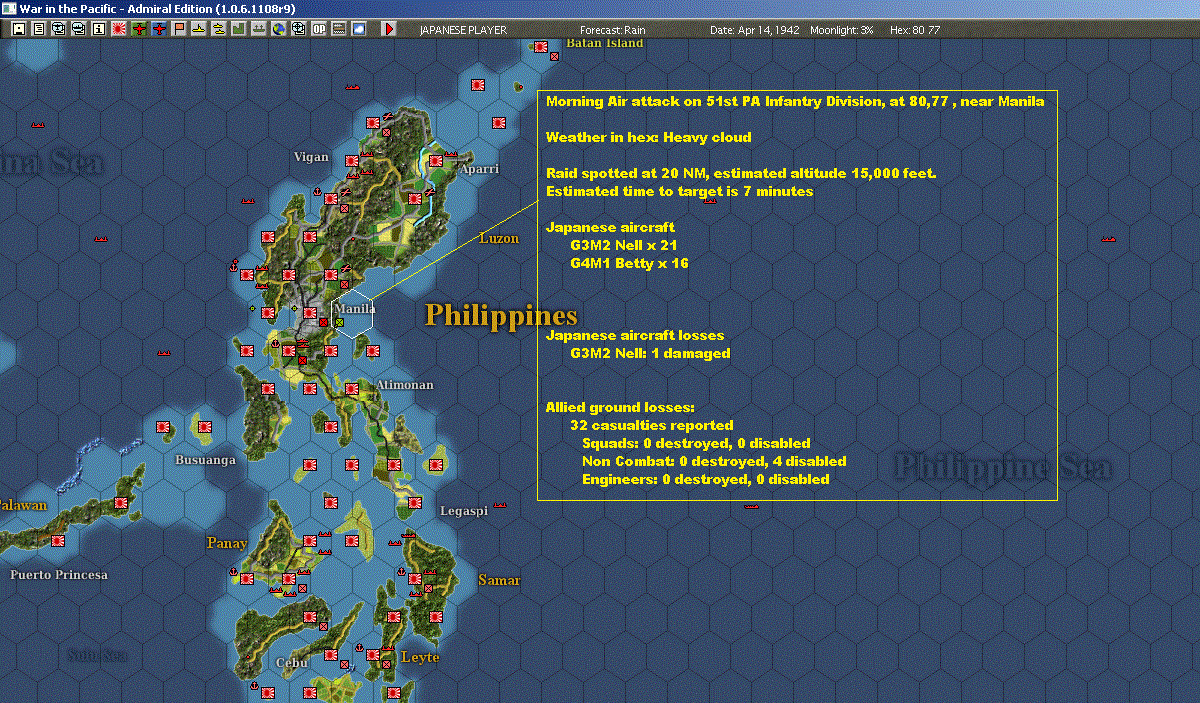Click the Japanese flag above Puerto Princesa
Viewport: 1200px width, 703px height.
(x=57, y=541)
